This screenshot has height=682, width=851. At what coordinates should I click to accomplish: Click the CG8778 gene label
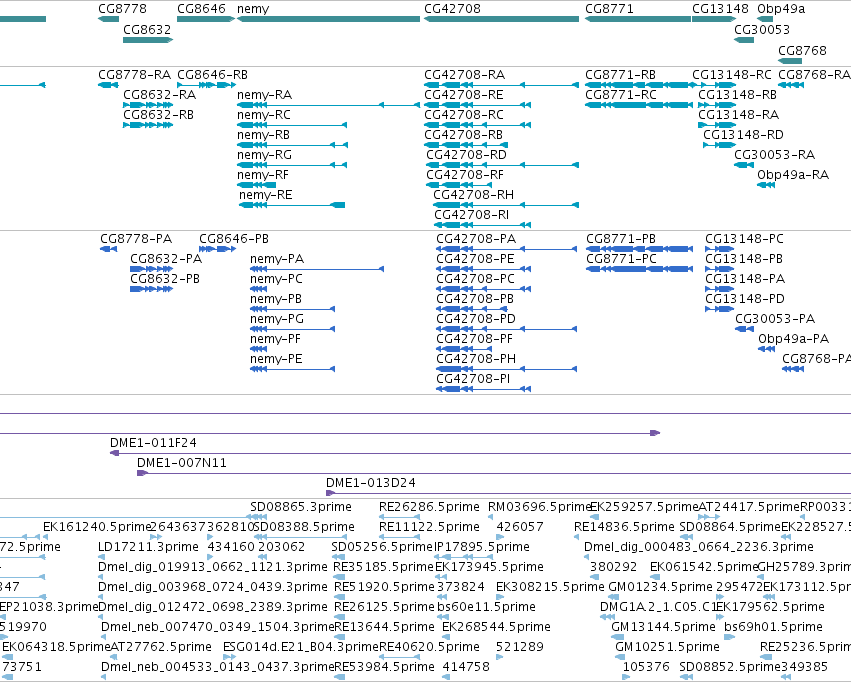point(122,9)
